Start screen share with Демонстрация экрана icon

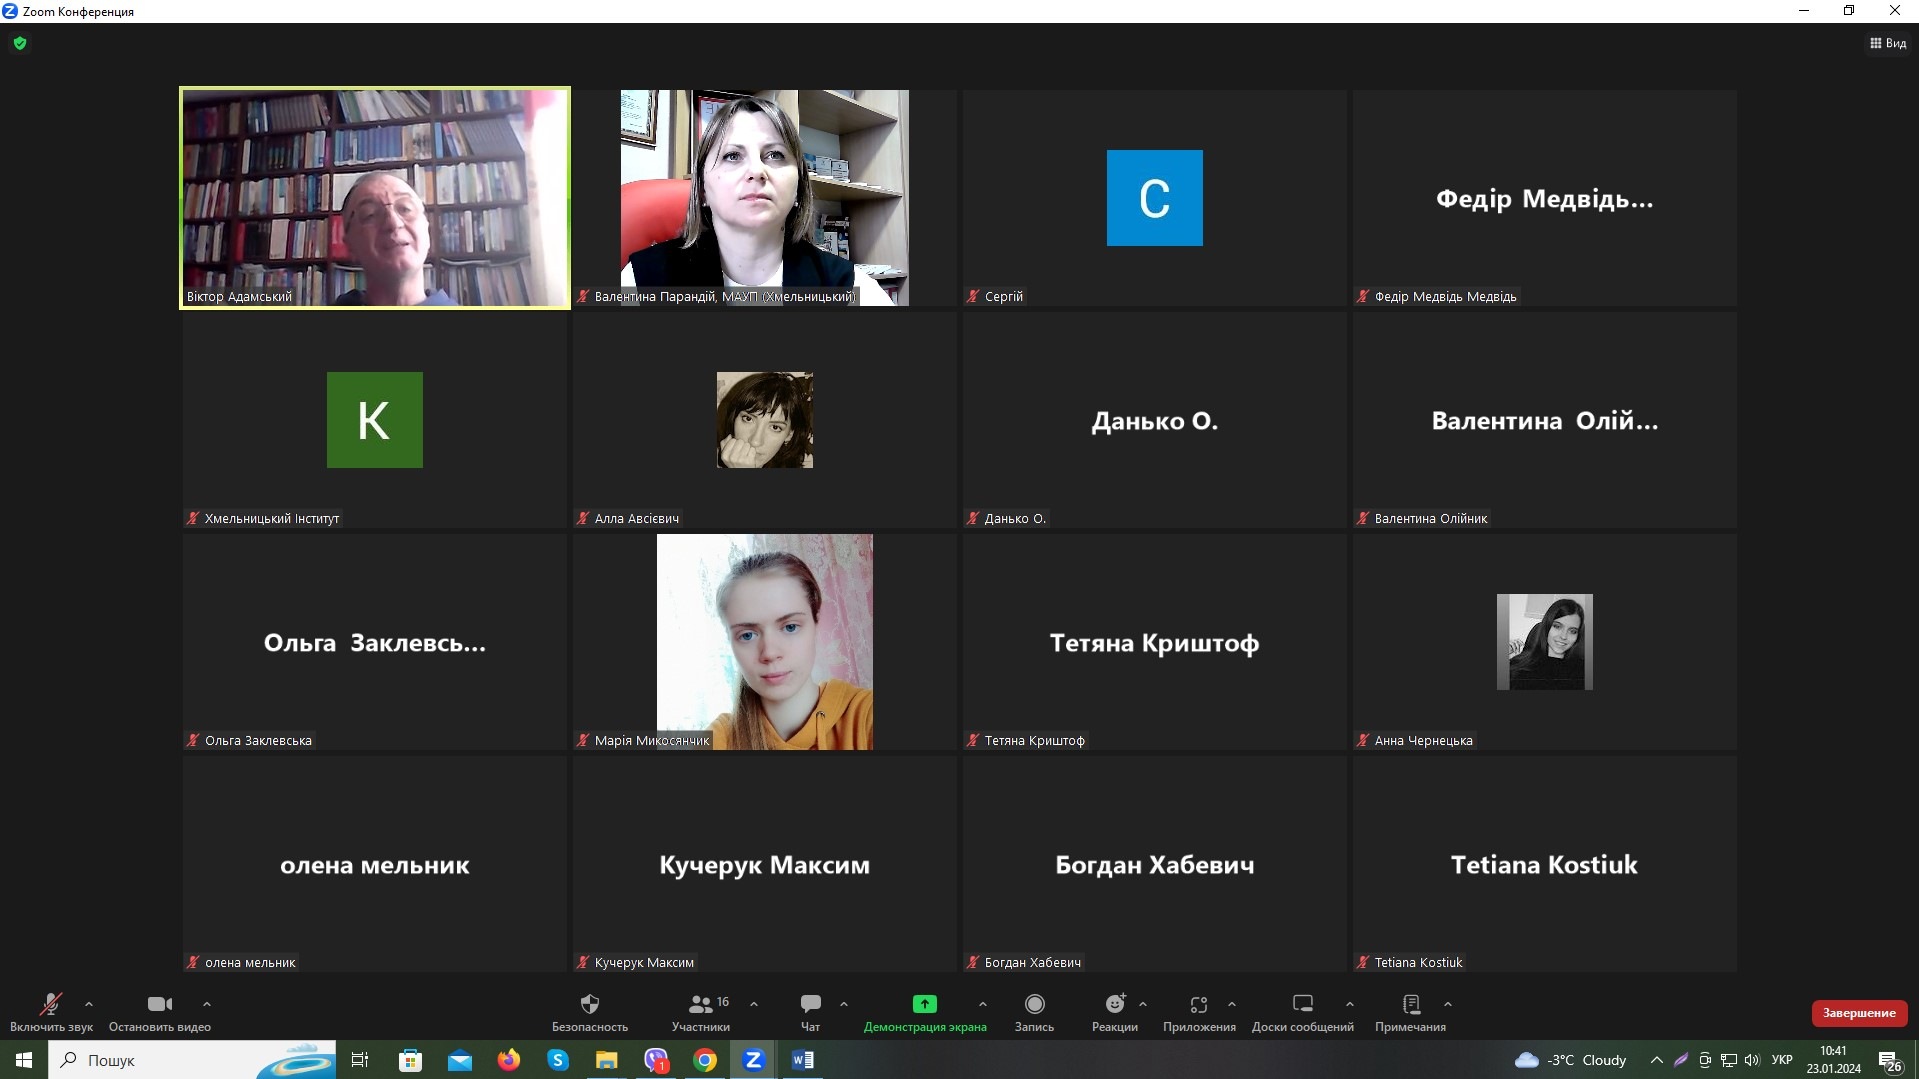925,1003
